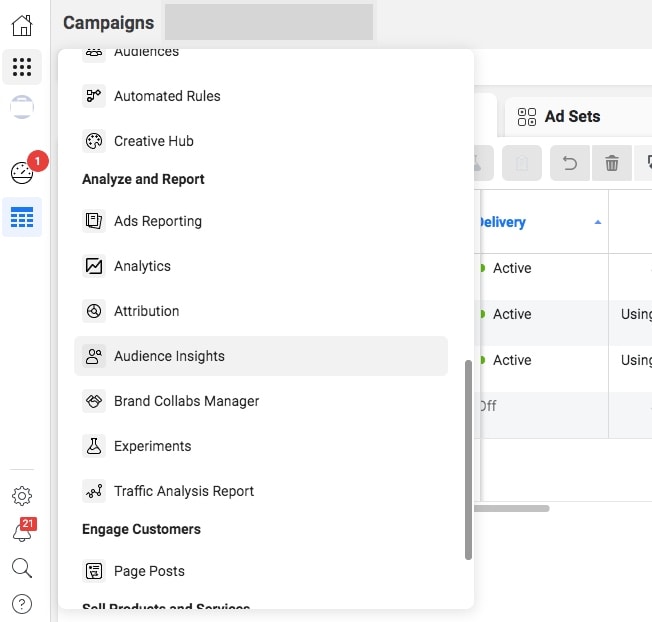Open Analytics from Analyze and Report
Image resolution: width=652 pixels, height=622 pixels.
142,266
